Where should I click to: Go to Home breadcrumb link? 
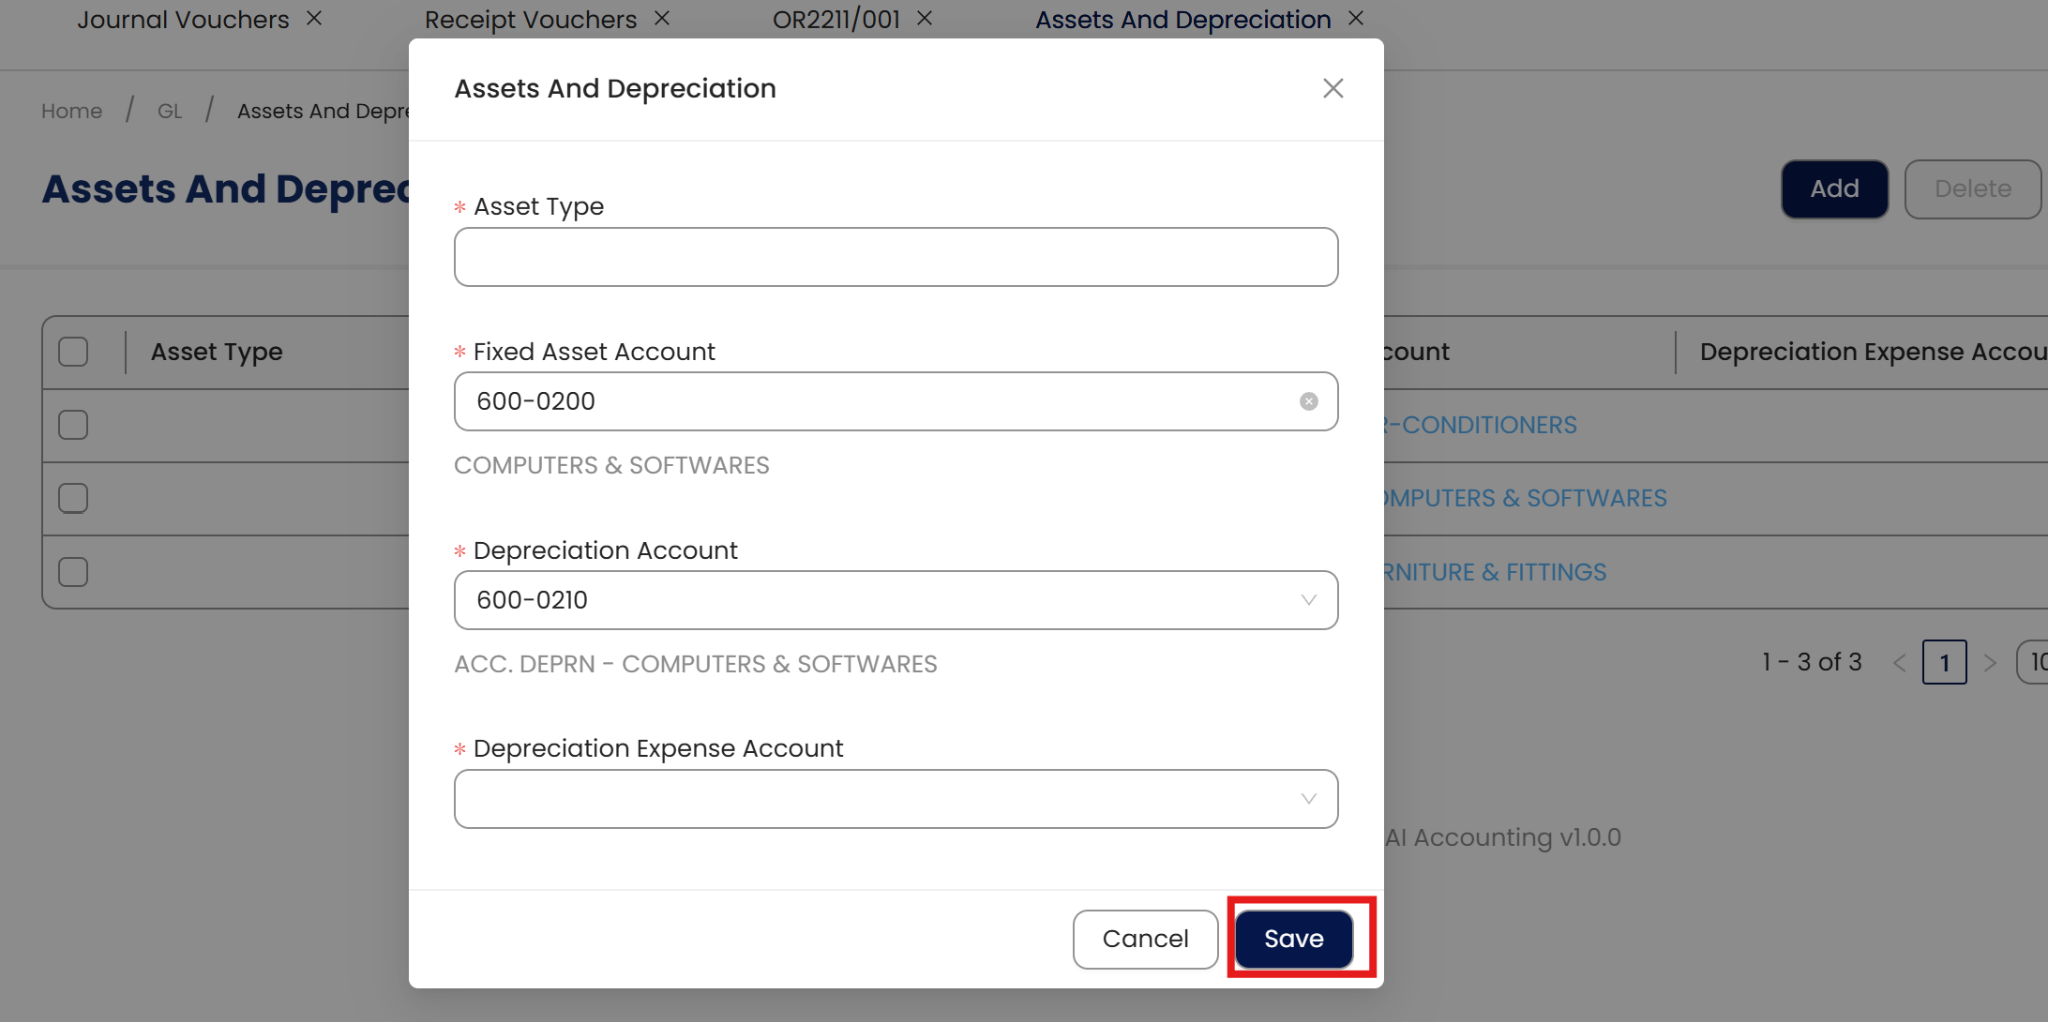click(72, 111)
